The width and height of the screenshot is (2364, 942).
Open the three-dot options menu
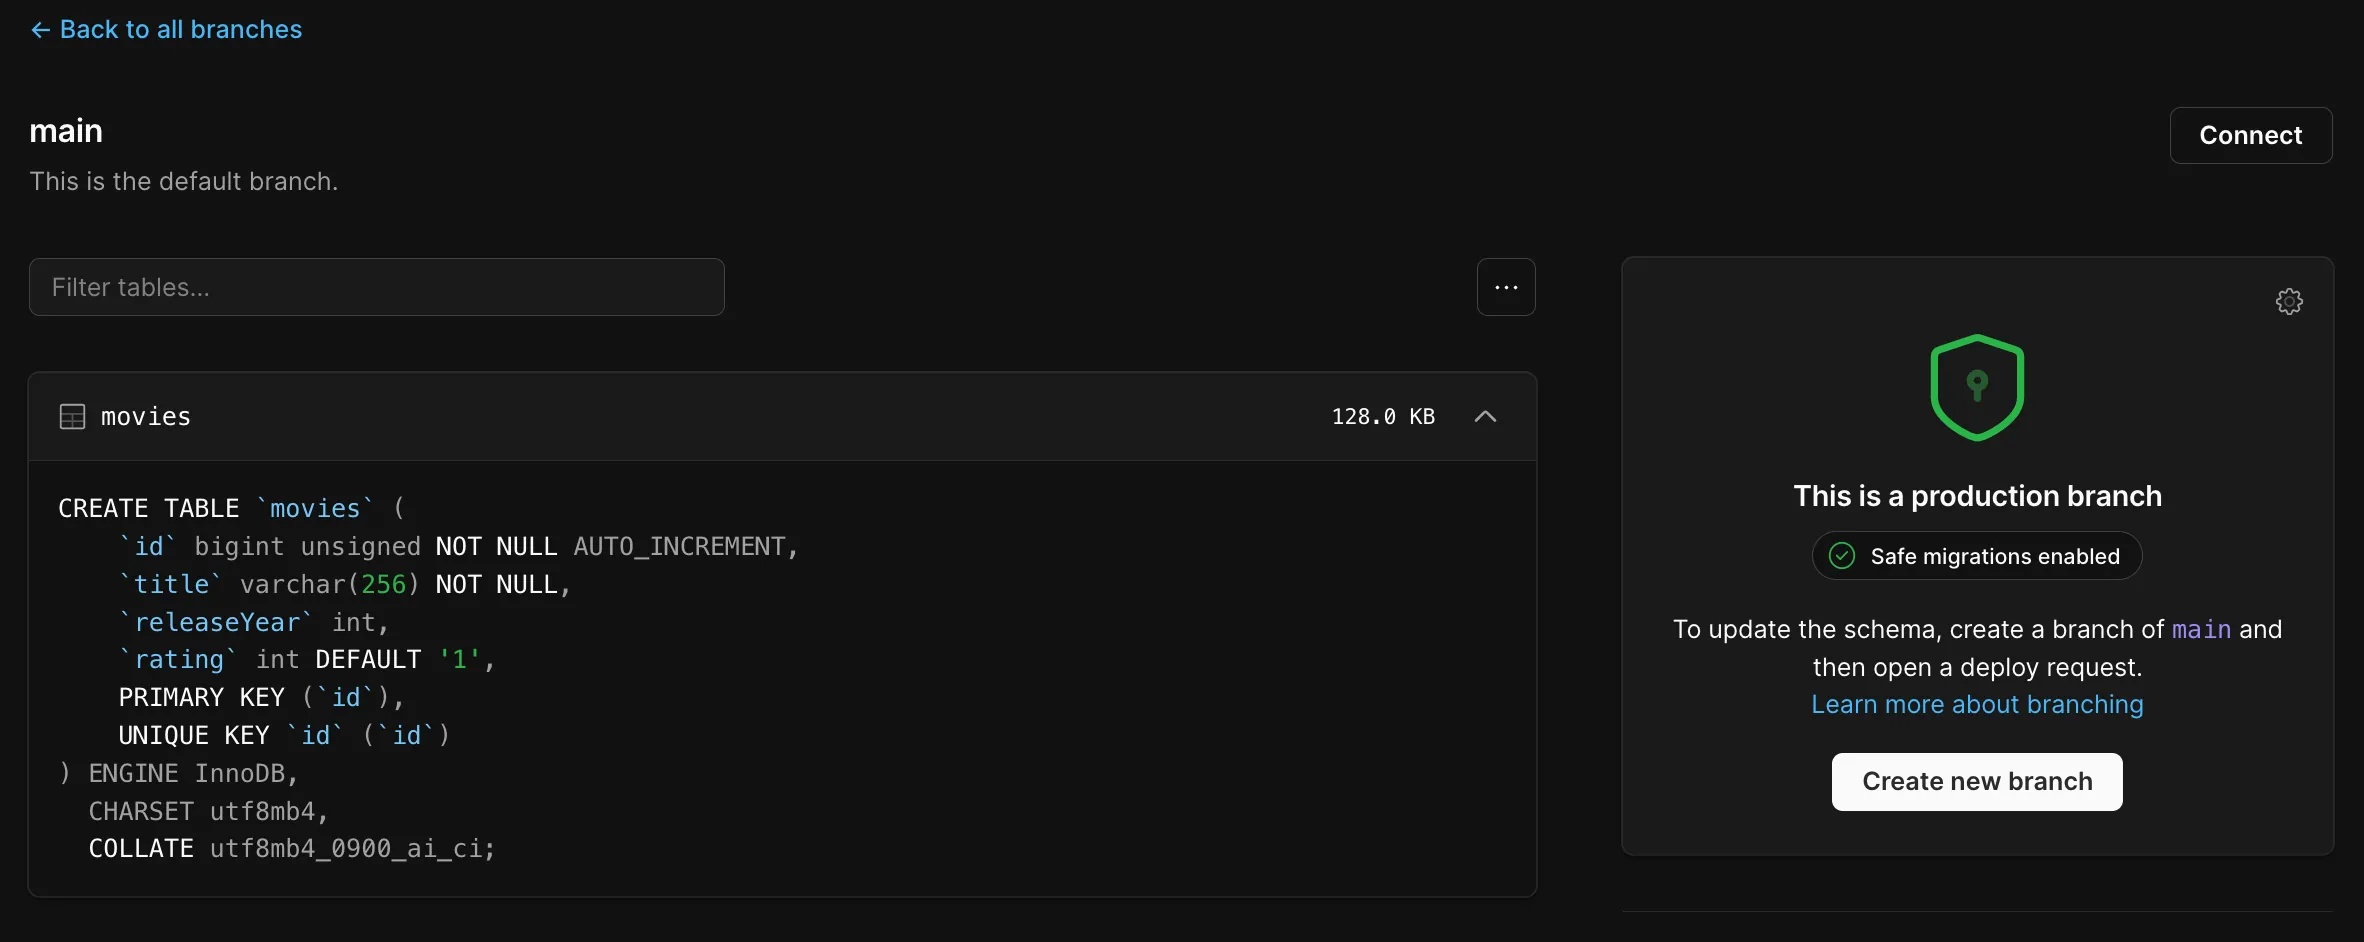pos(1506,287)
